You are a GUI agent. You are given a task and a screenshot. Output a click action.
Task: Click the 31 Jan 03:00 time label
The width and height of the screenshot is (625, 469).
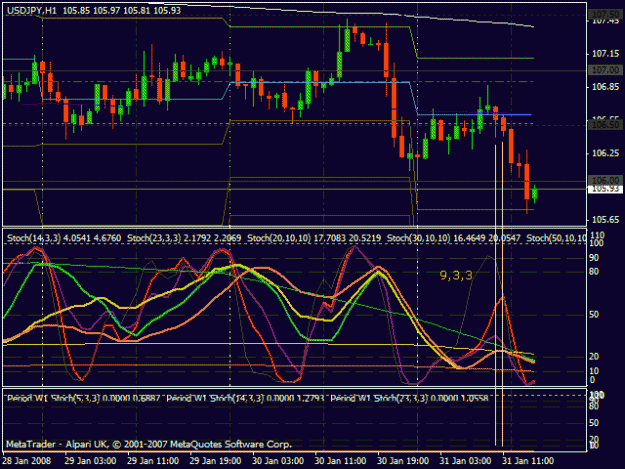(465, 461)
